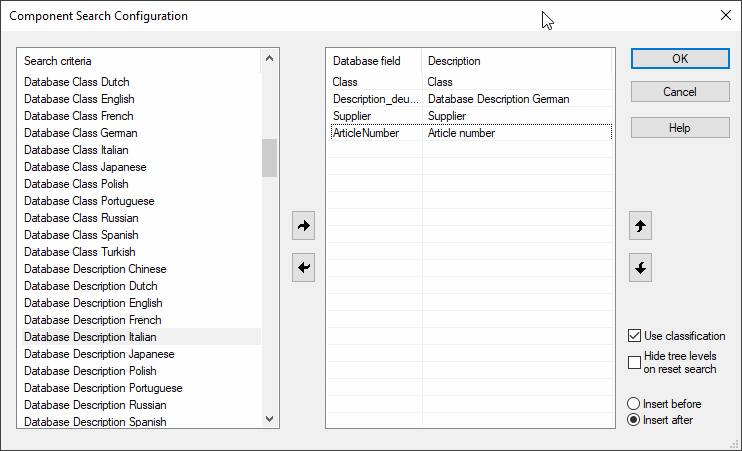742x451 pixels.
Task: Click the Search criteria list header
Action: [141, 61]
